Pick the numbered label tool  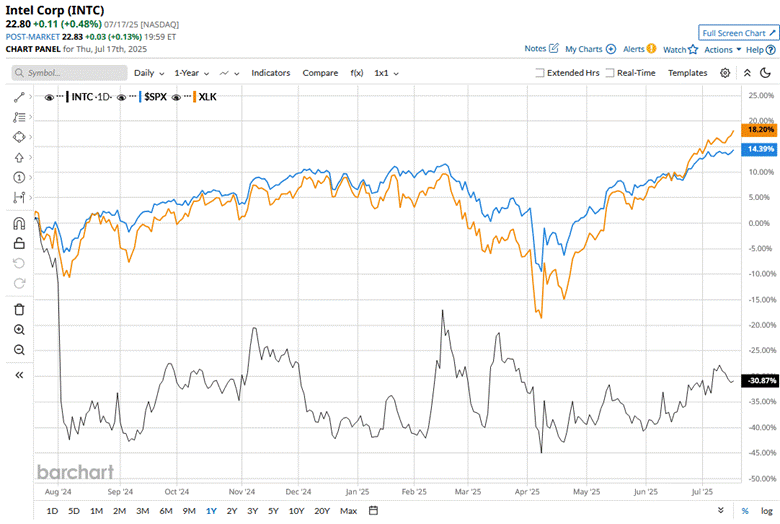tap(19, 177)
